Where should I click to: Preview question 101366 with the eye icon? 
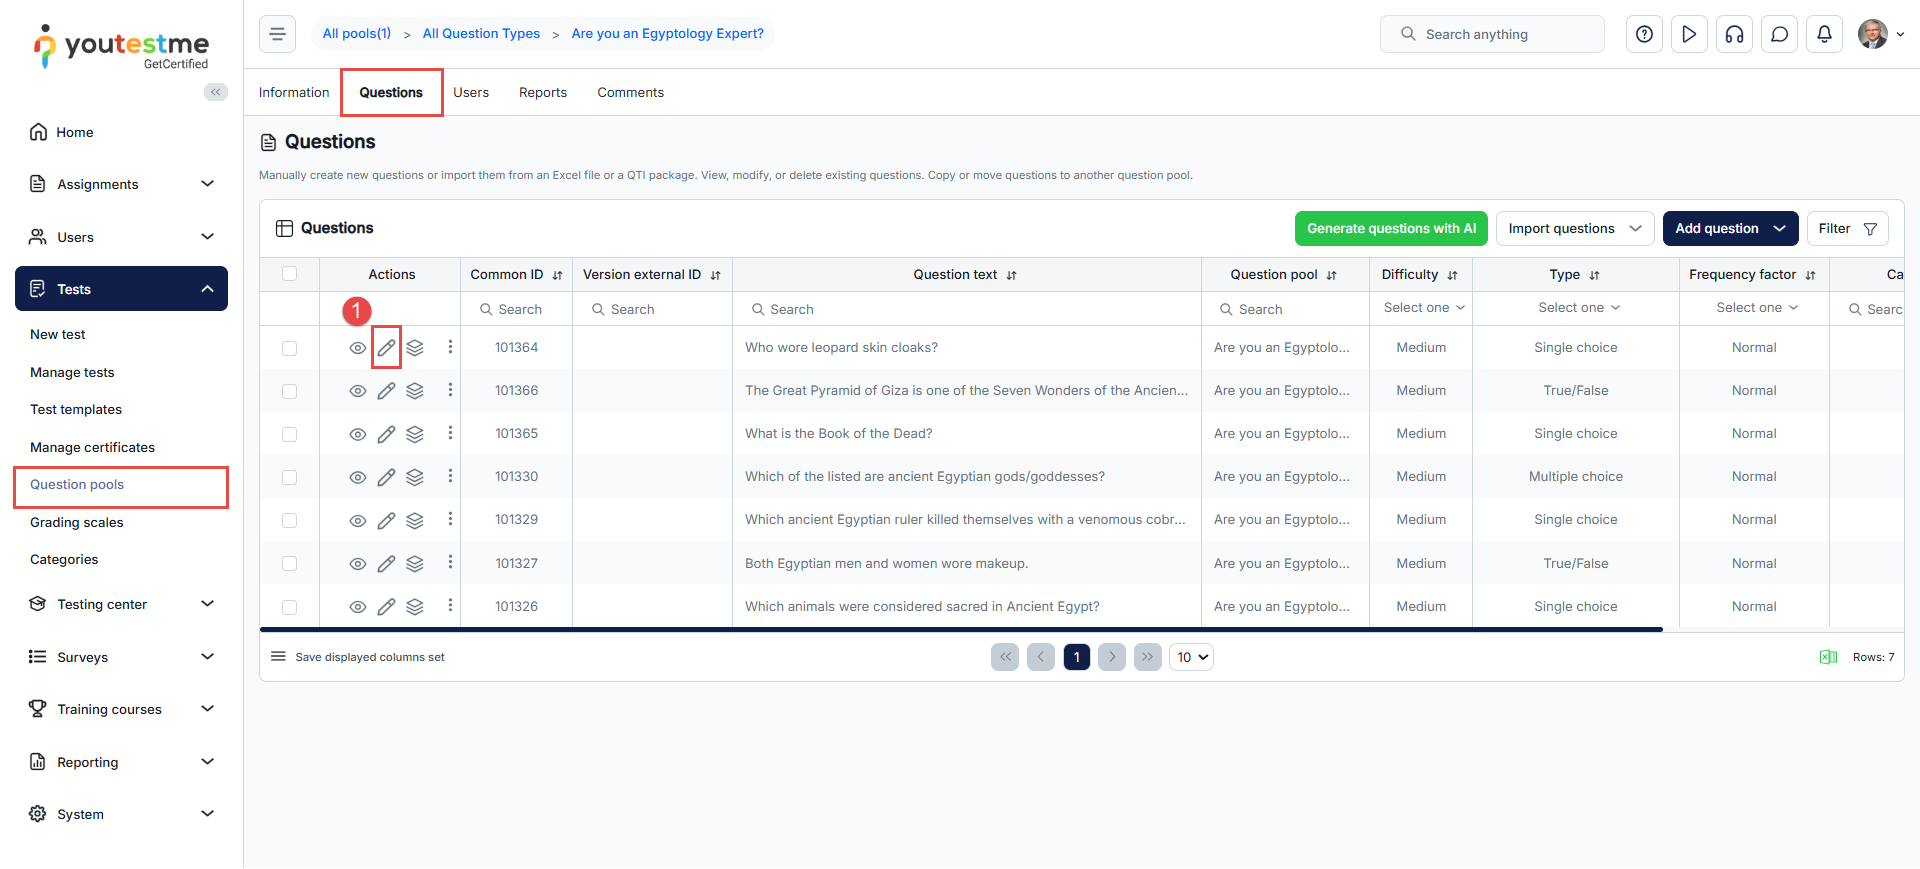click(x=357, y=391)
